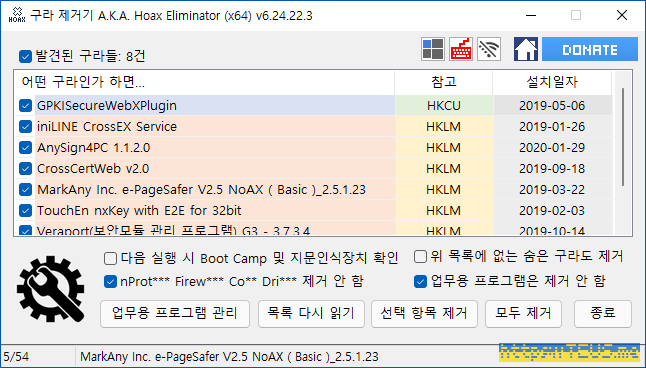Select the 'MarkAny Inc. e-PageSafer' list row
The height and width of the screenshot is (368, 646).
[313, 190]
